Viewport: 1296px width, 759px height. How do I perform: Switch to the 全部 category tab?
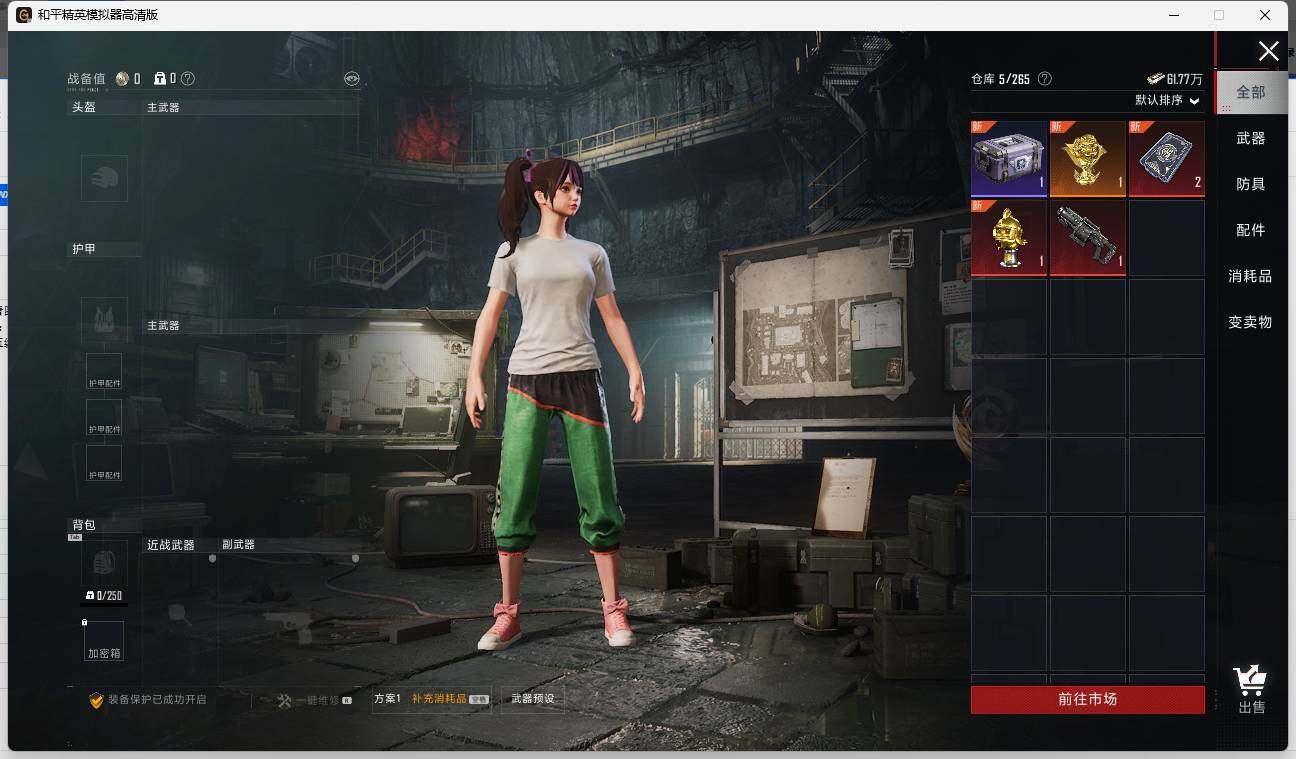tap(1251, 92)
